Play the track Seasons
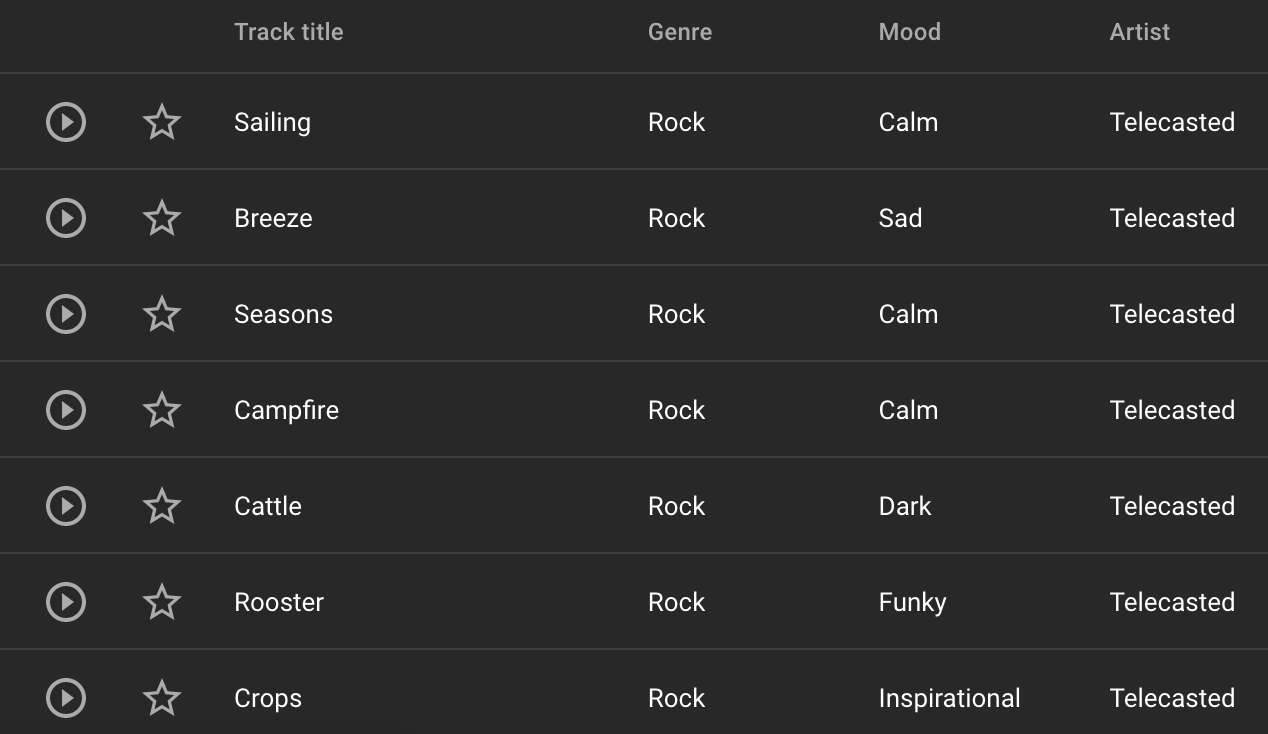Image resolution: width=1268 pixels, height=734 pixels. (65, 313)
